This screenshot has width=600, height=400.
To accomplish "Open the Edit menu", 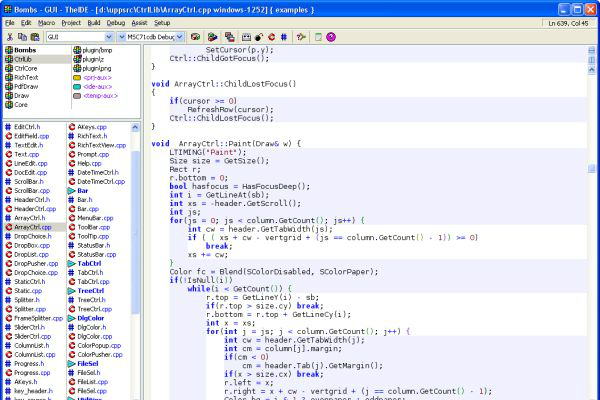I will 26,23.
